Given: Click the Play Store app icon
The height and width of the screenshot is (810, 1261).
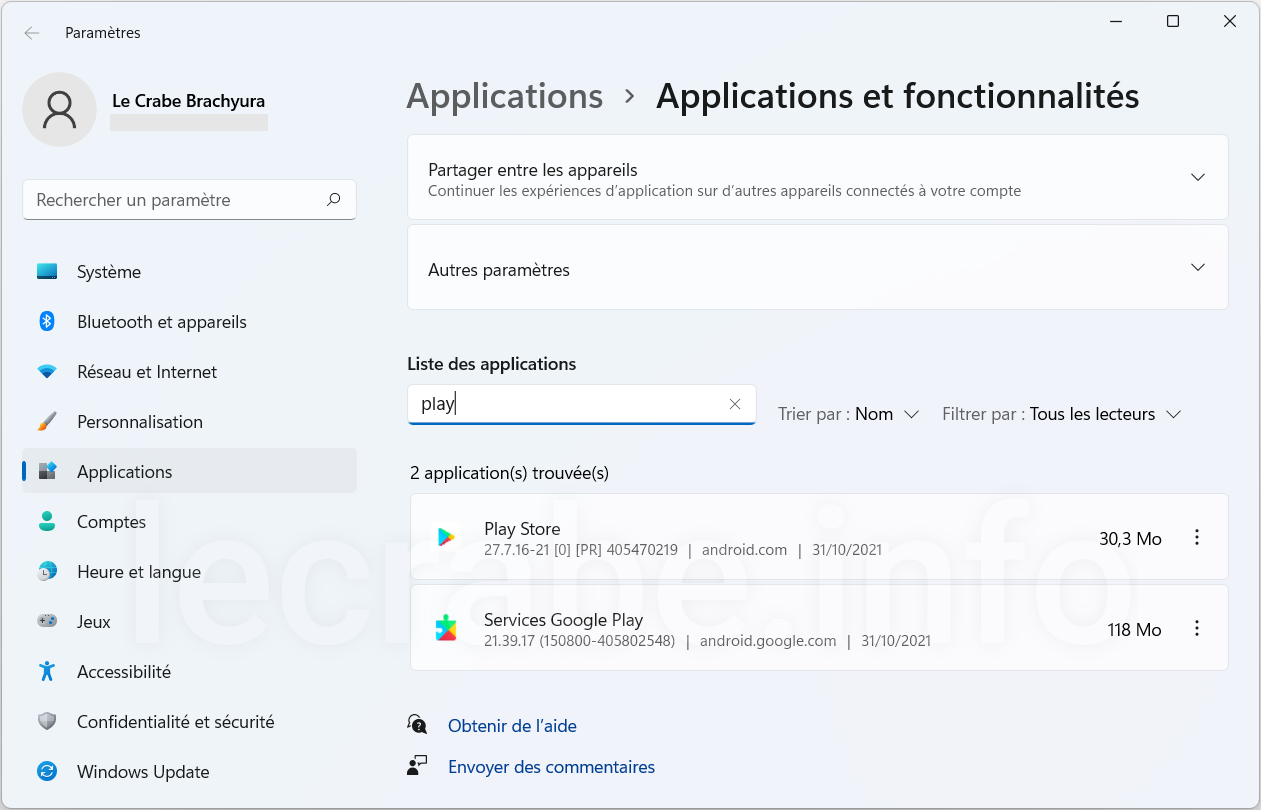Looking at the screenshot, I should tap(446, 538).
